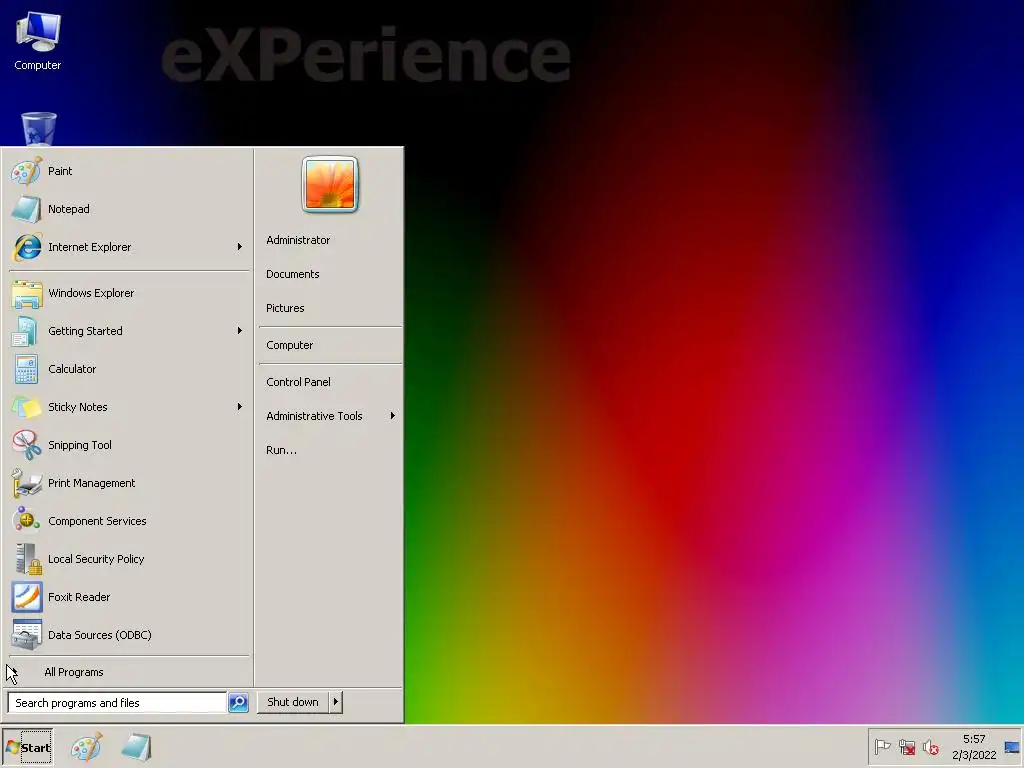Viewport: 1024px width, 768px height.
Task: Expand Administrative Tools submenu arrow
Action: click(x=392, y=416)
